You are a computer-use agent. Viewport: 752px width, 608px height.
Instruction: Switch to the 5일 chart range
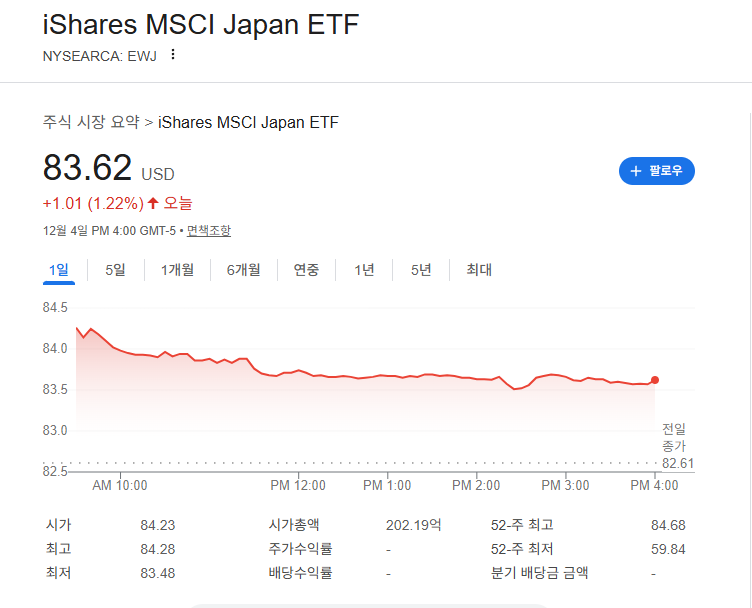point(116,270)
